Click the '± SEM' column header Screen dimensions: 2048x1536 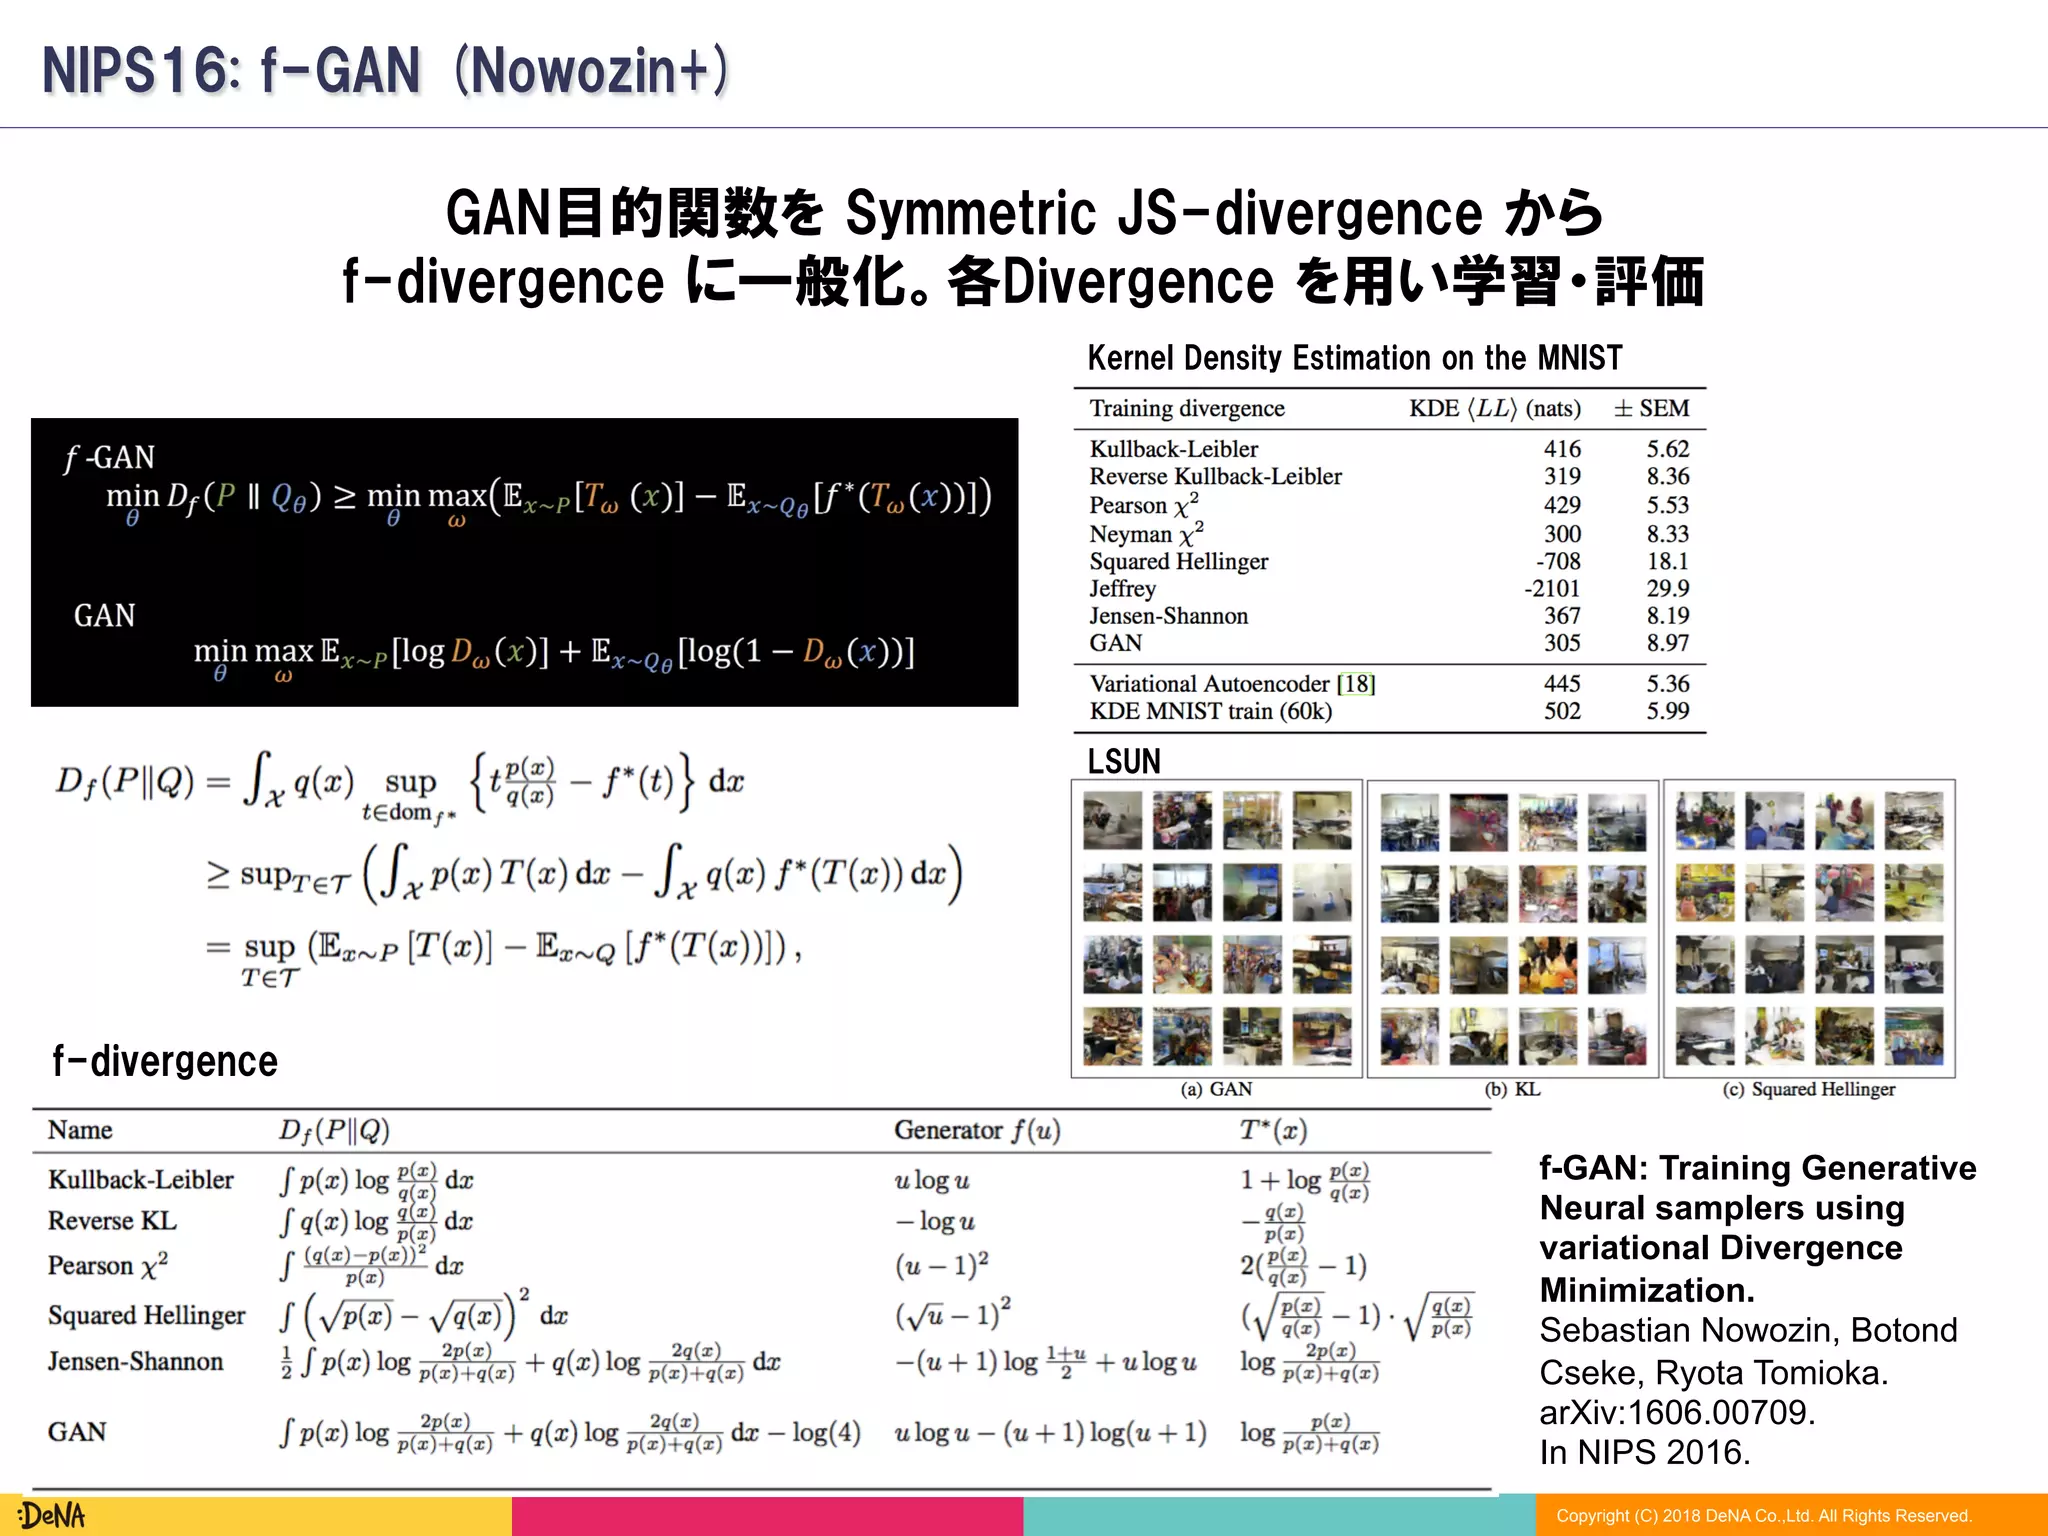coord(1651,408)
